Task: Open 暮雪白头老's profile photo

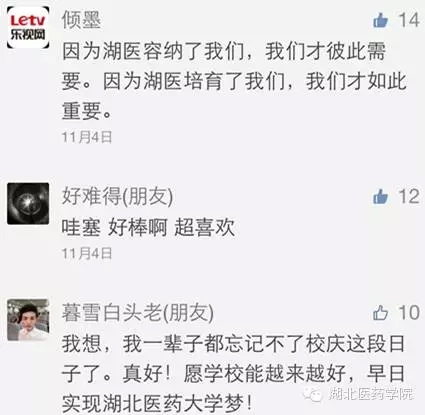Action: coord(28,320)
